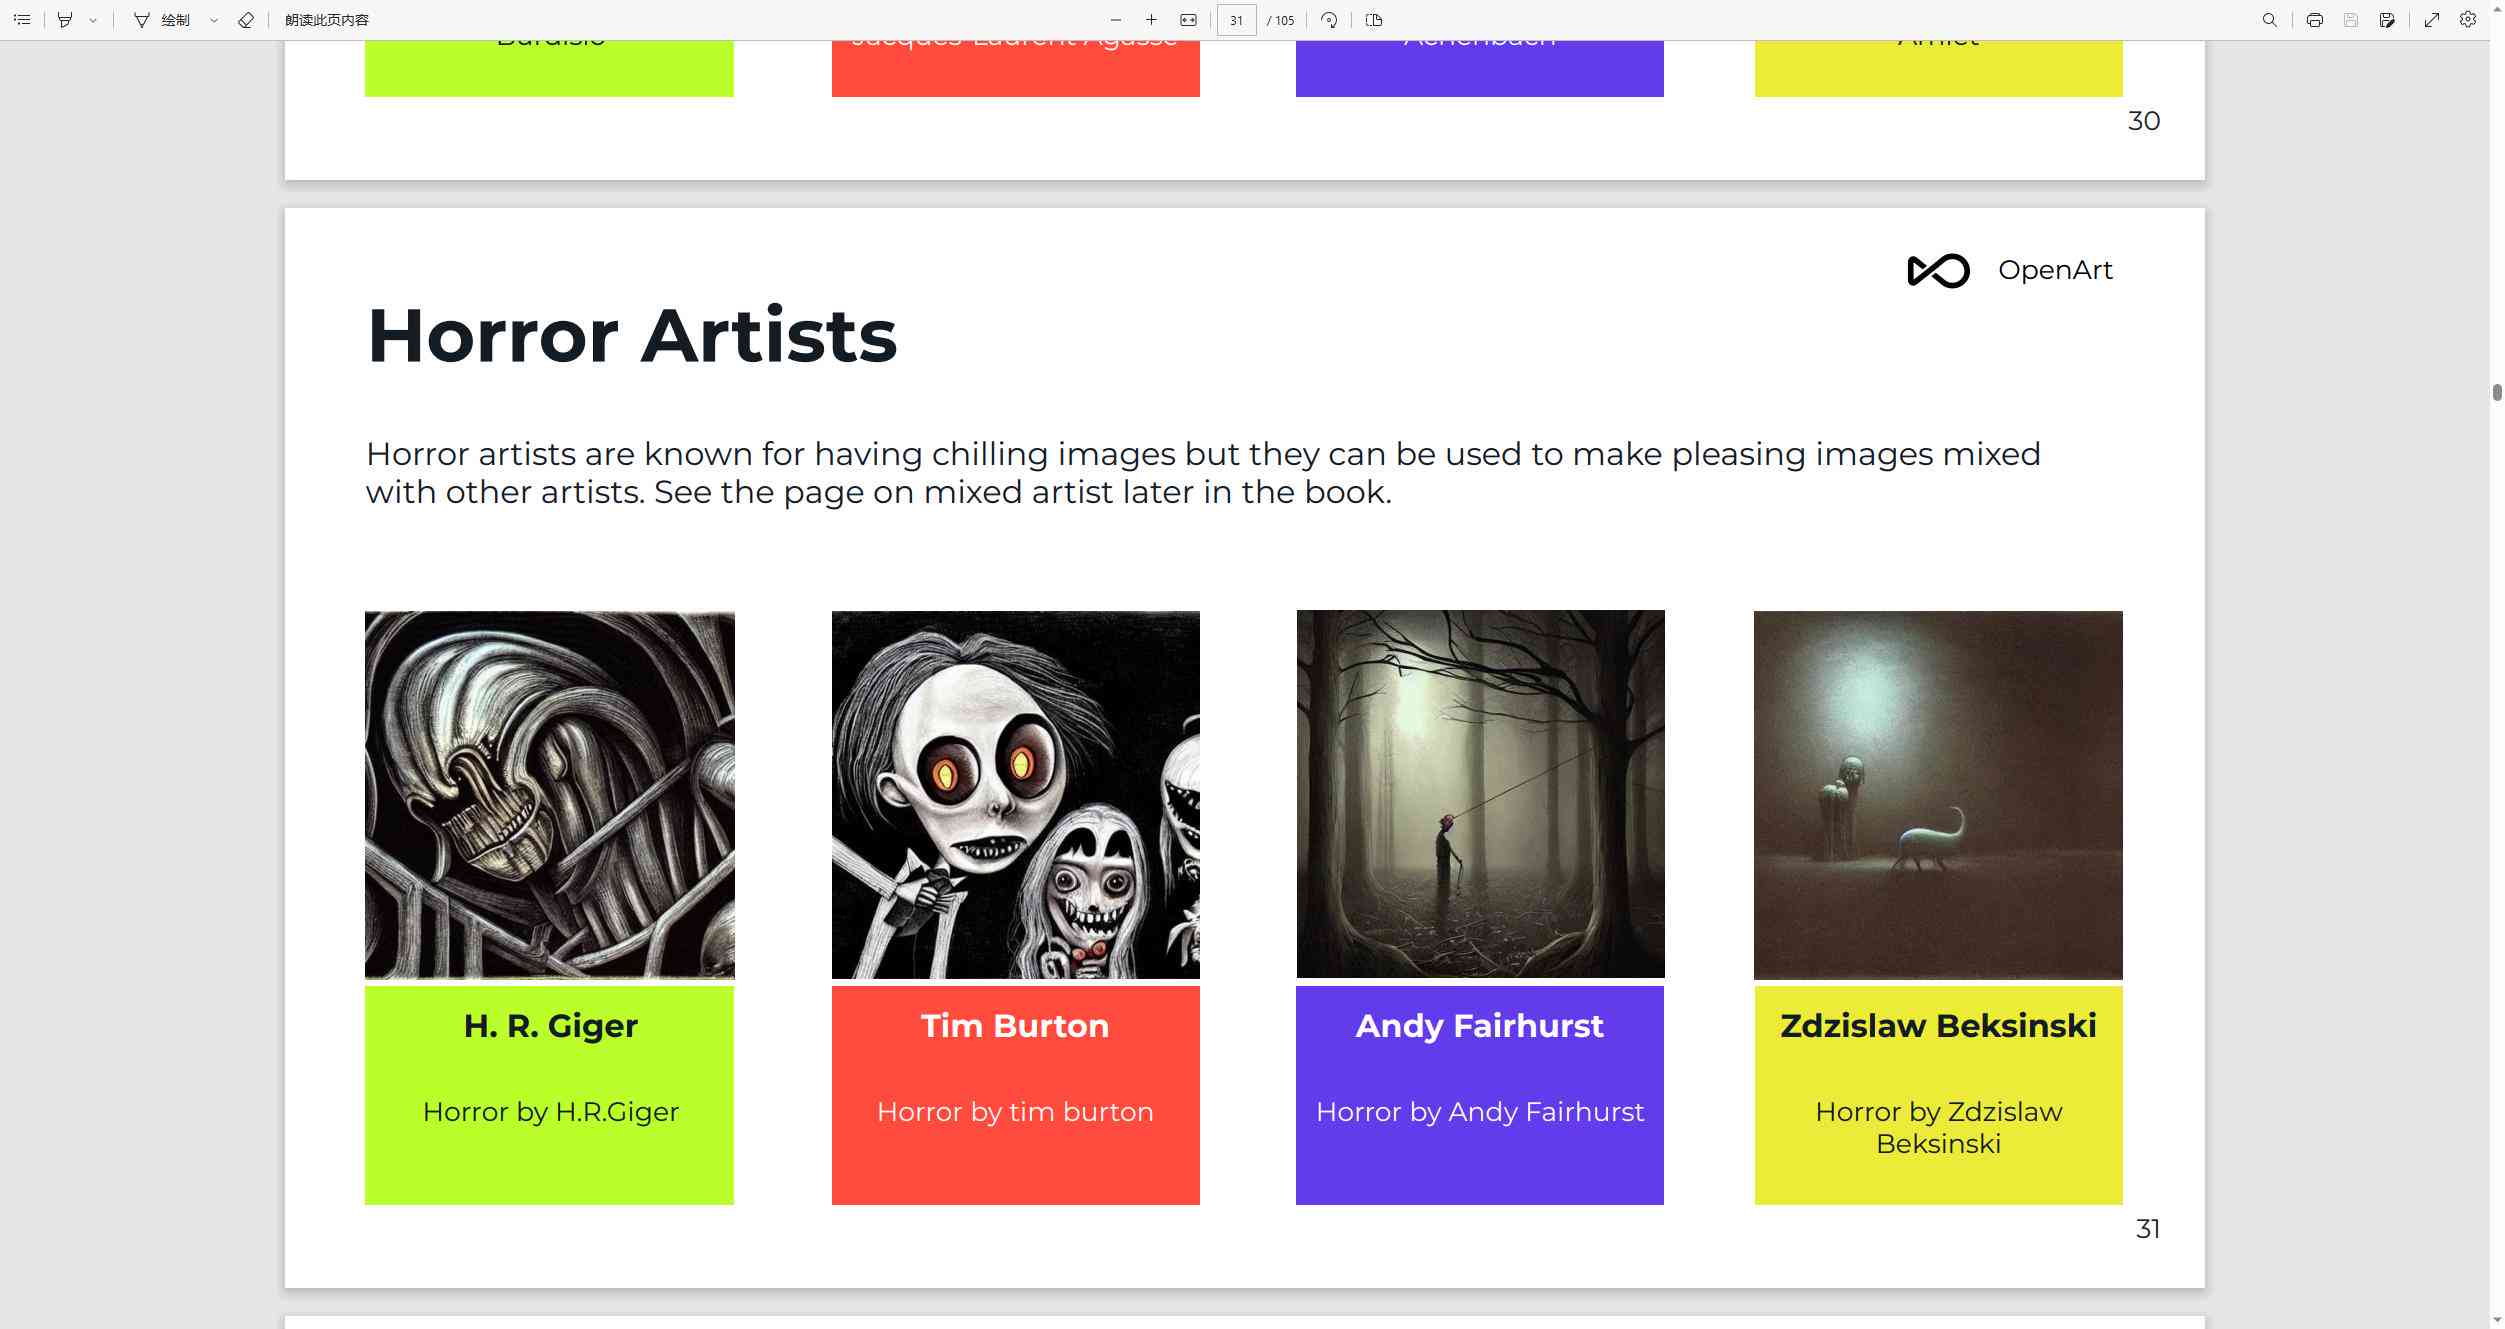Click the eraser tool icon
This screenshot has height=1329, width=2505.
tap(244, 18)
